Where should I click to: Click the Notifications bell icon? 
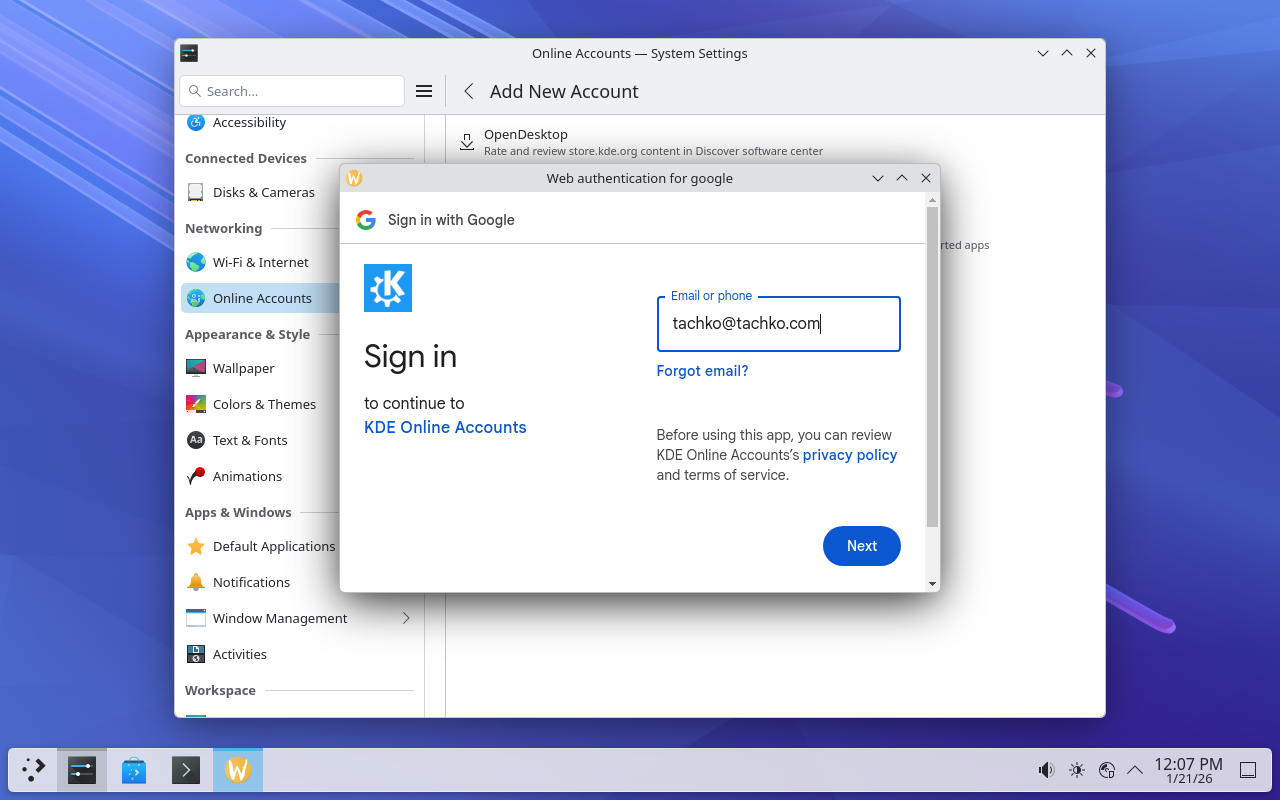(196, 582)
